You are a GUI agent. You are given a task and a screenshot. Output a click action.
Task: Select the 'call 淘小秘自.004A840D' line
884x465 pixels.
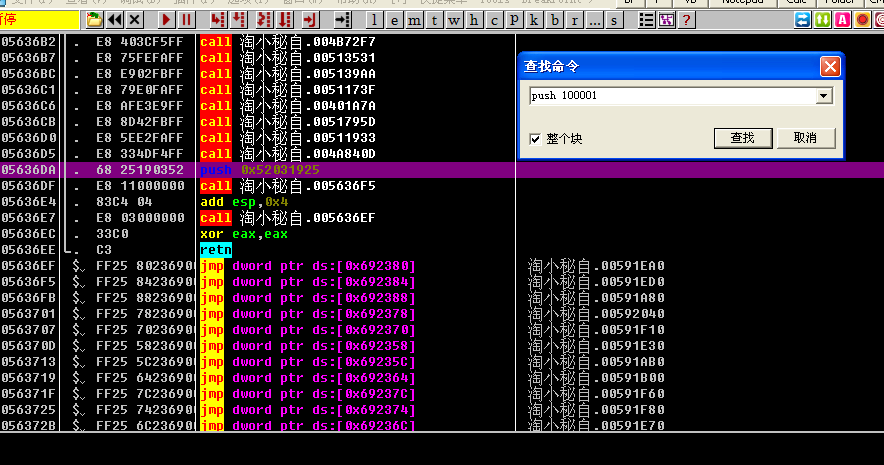click(288, 154)
